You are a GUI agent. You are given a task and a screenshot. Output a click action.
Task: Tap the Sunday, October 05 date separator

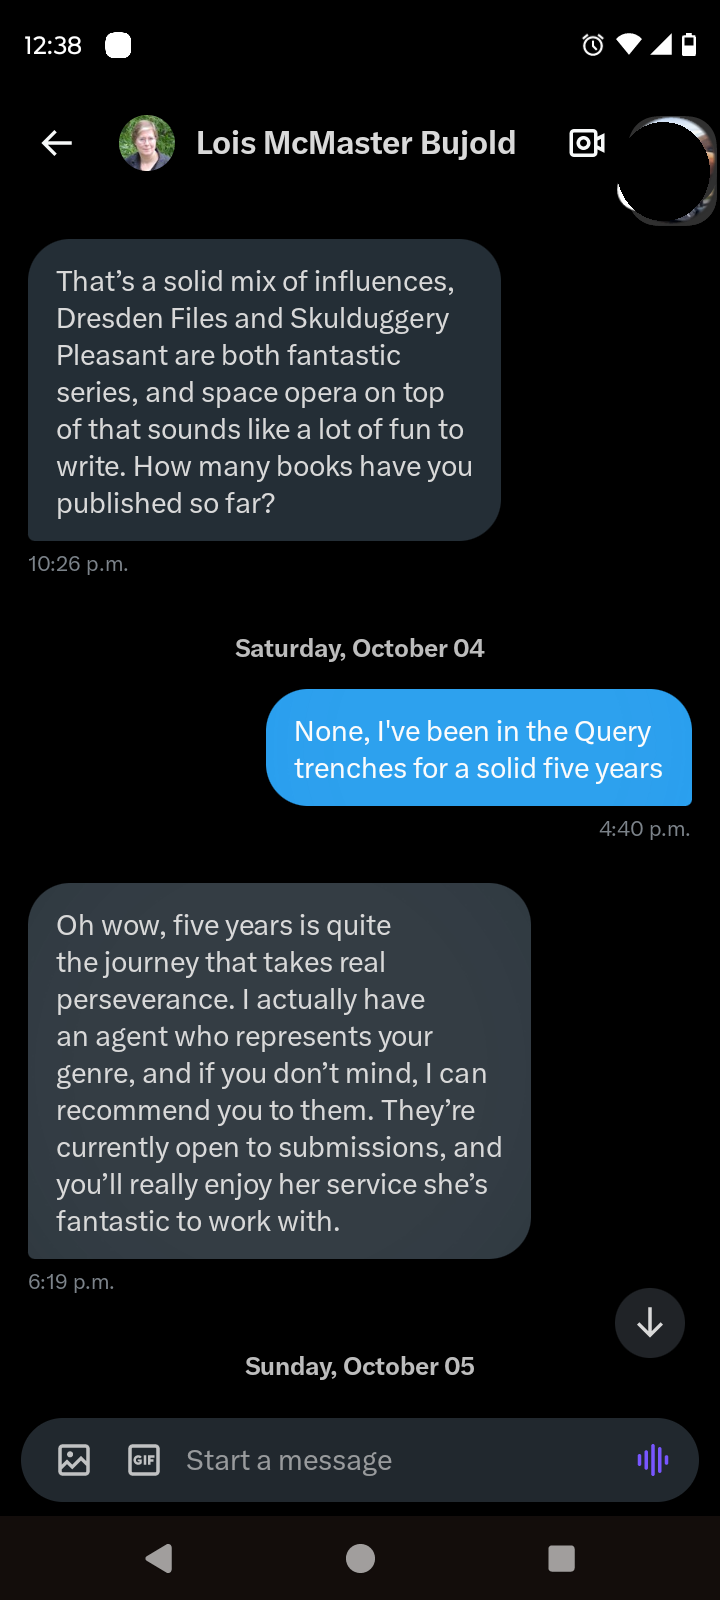[x=359, y=1366]
